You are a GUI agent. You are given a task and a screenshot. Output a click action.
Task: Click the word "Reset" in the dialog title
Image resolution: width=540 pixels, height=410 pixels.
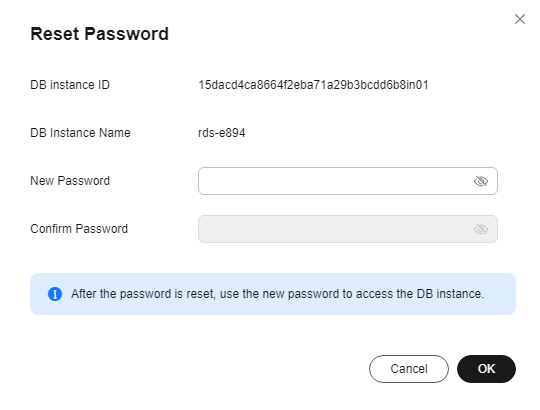point(55,34)
